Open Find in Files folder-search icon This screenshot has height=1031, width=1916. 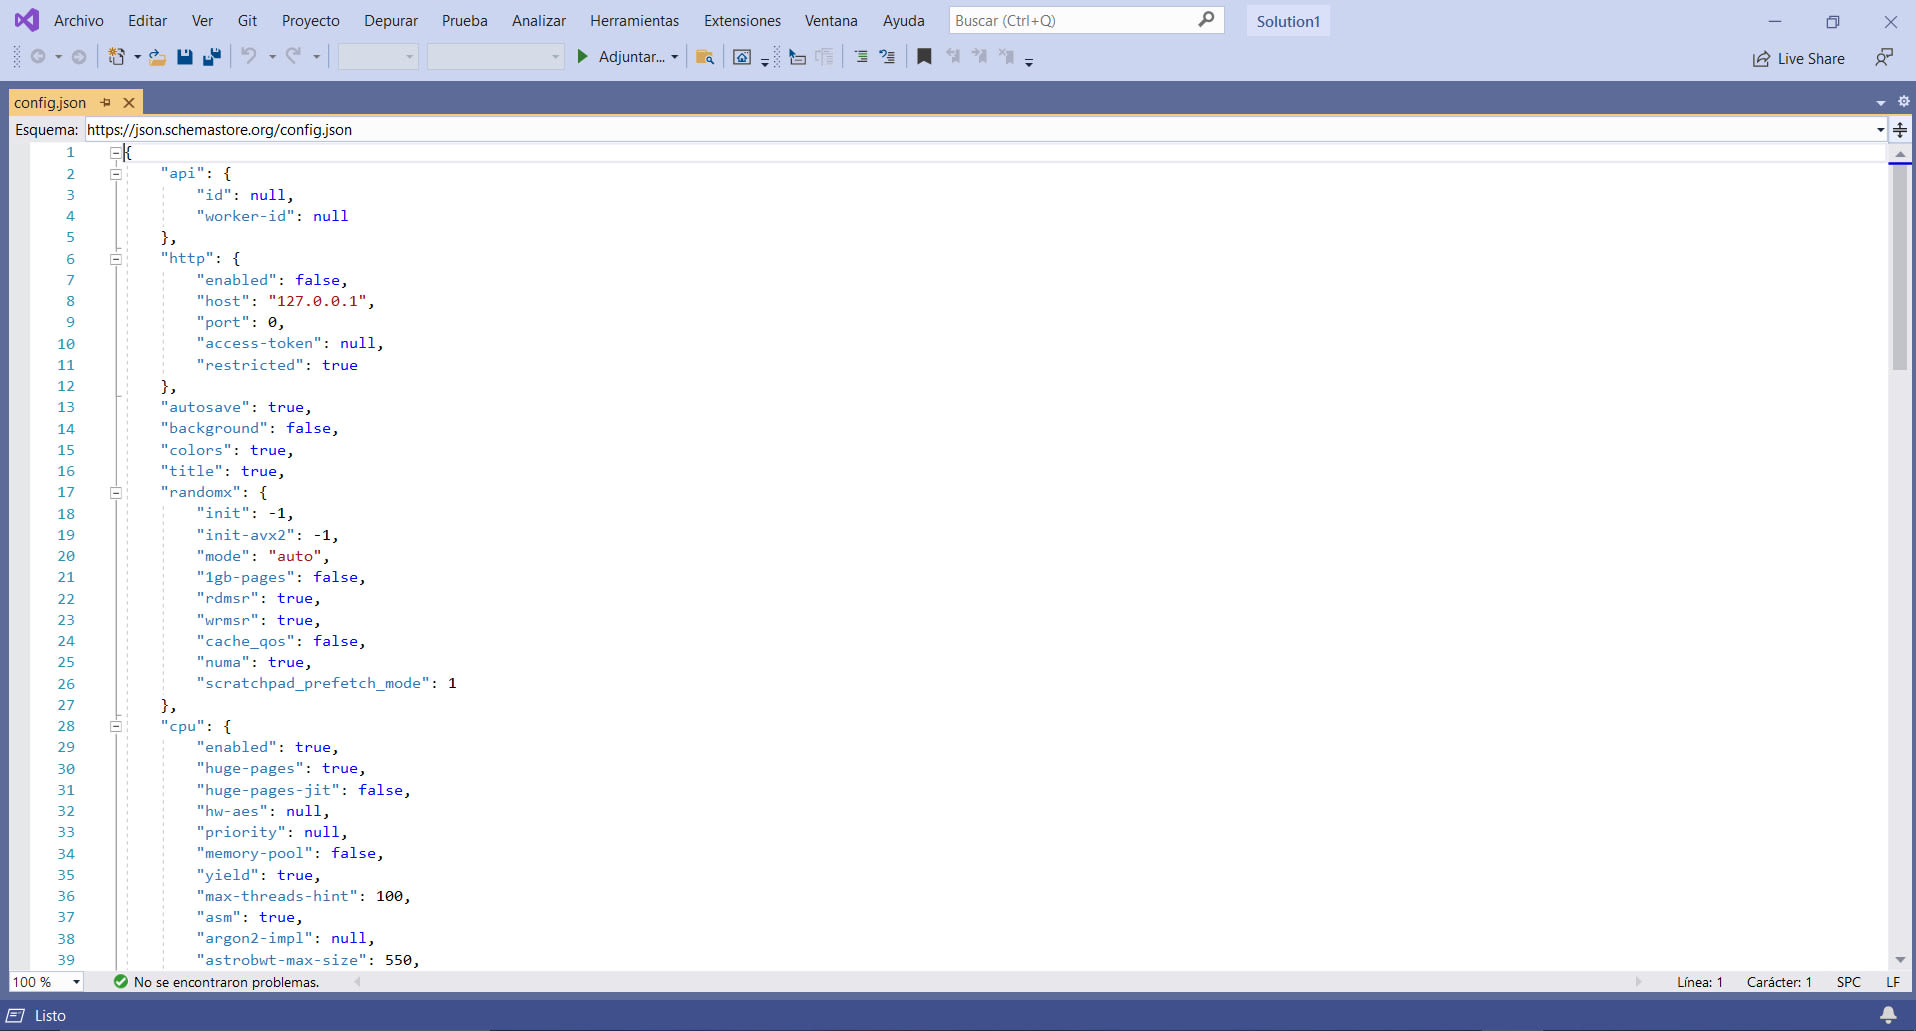pyautogui.click(x=705, y=57)
